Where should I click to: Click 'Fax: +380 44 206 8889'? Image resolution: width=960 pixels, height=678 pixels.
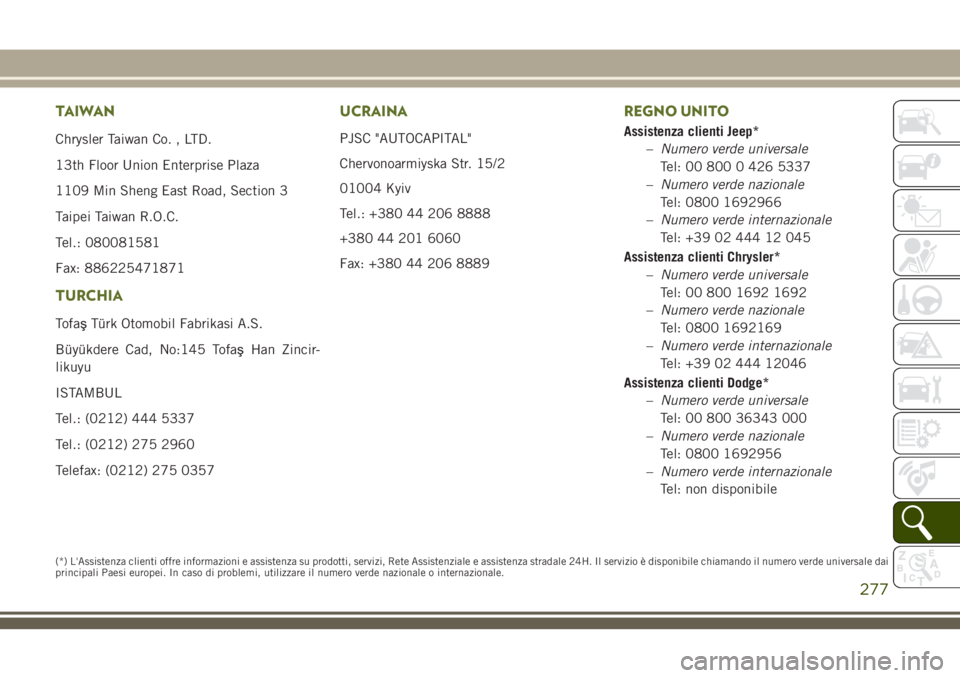click(x=414, y=263)
